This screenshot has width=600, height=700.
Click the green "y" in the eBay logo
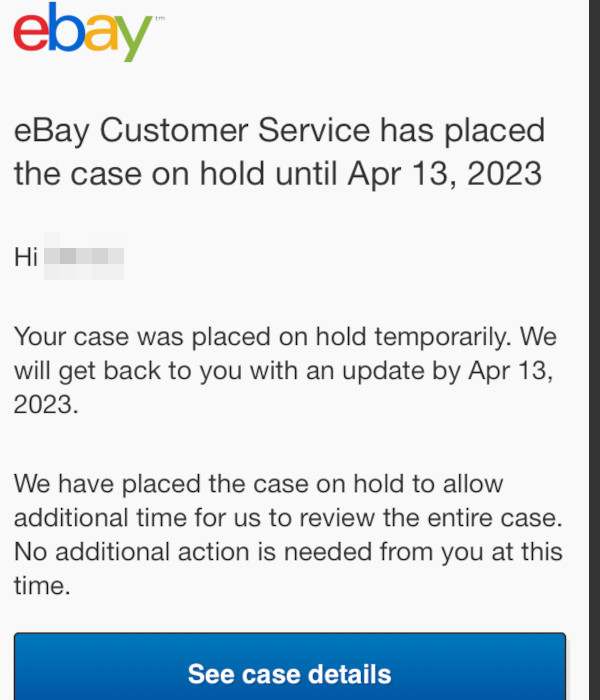click(x=134, y=39)
